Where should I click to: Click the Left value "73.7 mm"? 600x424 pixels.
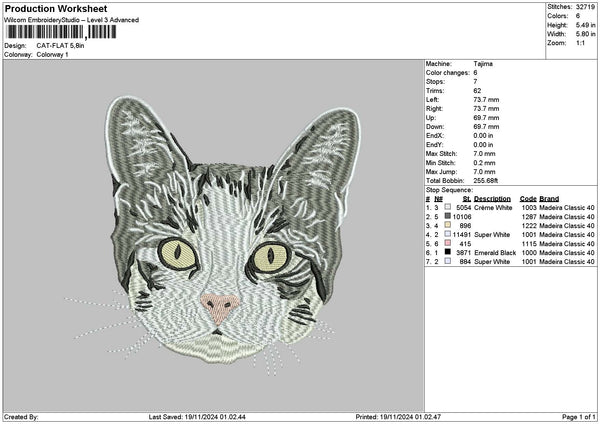(486, 100)
